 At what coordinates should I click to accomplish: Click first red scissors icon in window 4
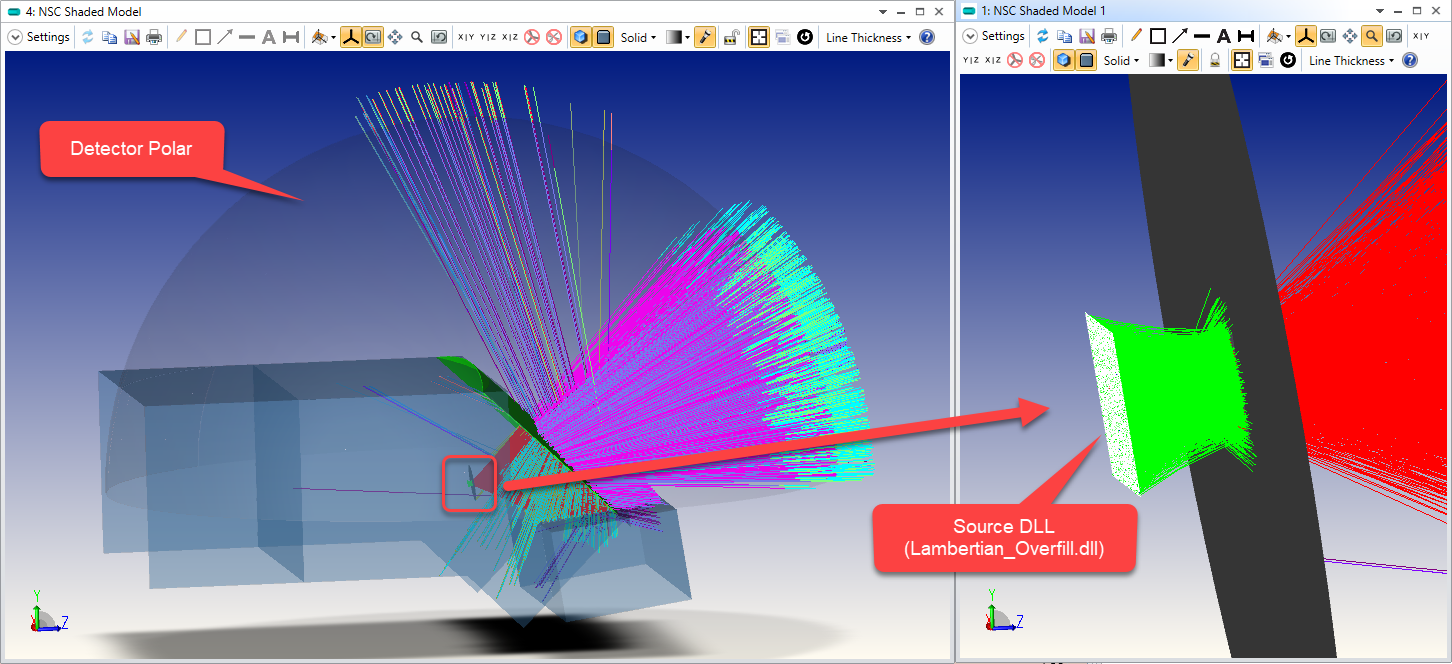coord(532,37)
